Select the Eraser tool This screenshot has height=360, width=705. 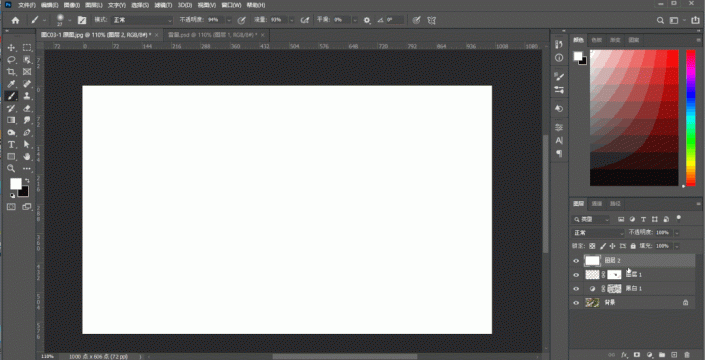point(27,108)
